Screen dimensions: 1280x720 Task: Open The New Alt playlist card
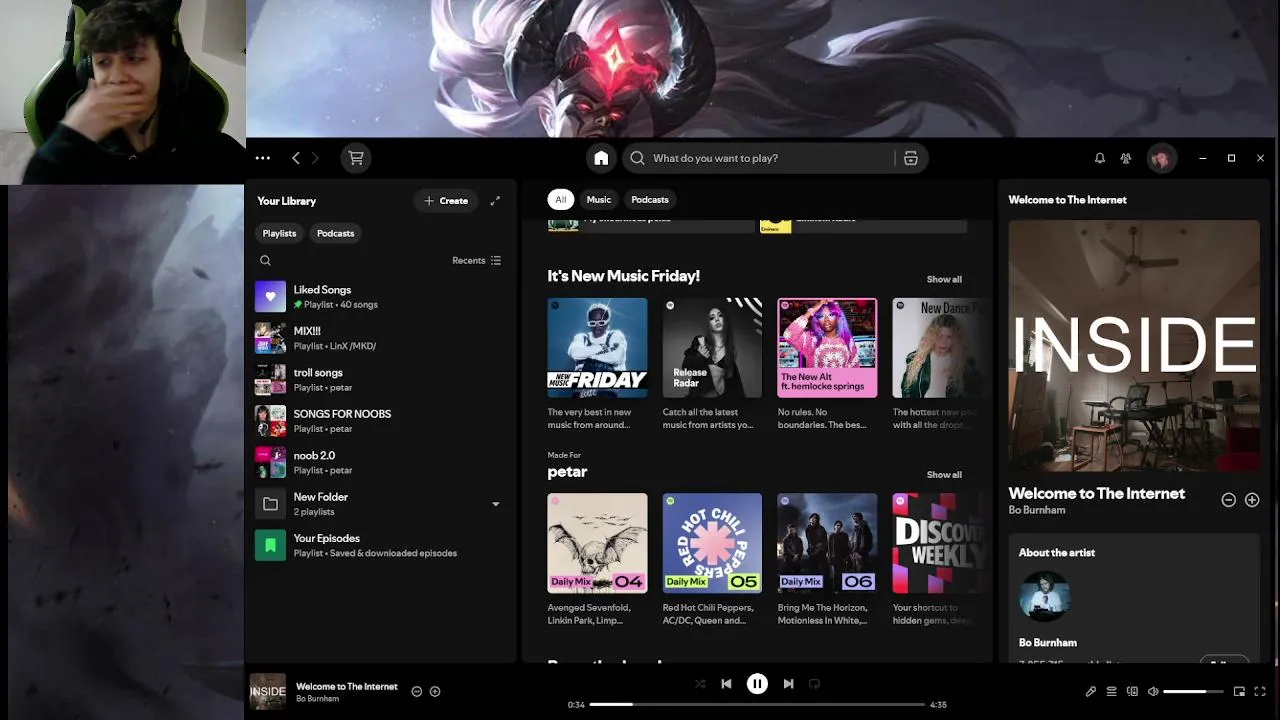827,365
